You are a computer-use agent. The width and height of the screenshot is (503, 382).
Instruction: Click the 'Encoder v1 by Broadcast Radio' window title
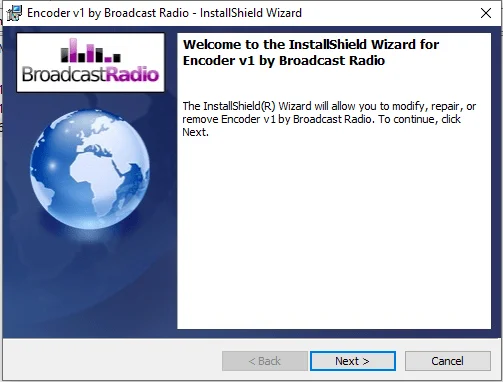(164, 13)
